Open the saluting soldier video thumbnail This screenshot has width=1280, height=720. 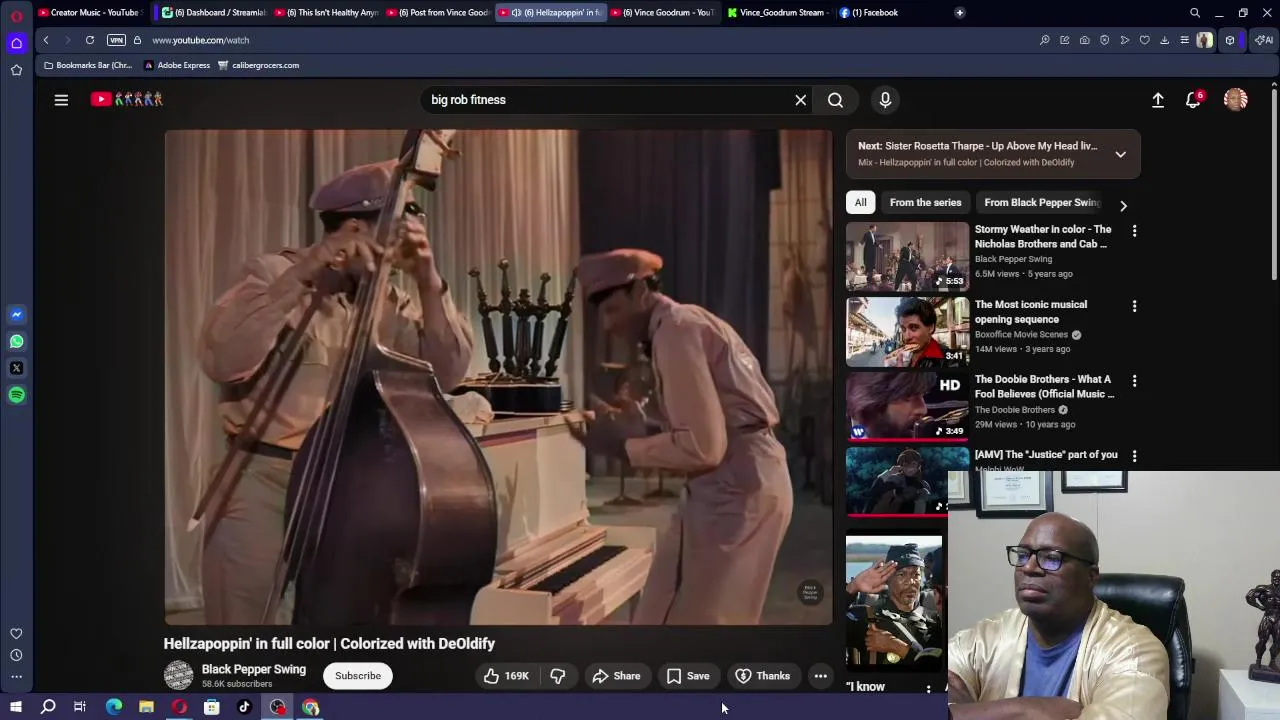pos(894,600)
